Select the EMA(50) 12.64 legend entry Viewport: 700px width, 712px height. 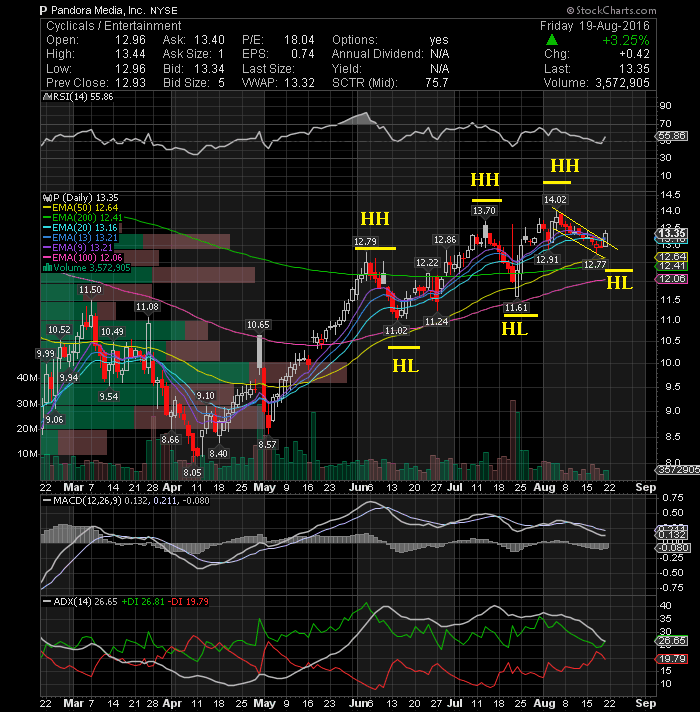point(80,208)
